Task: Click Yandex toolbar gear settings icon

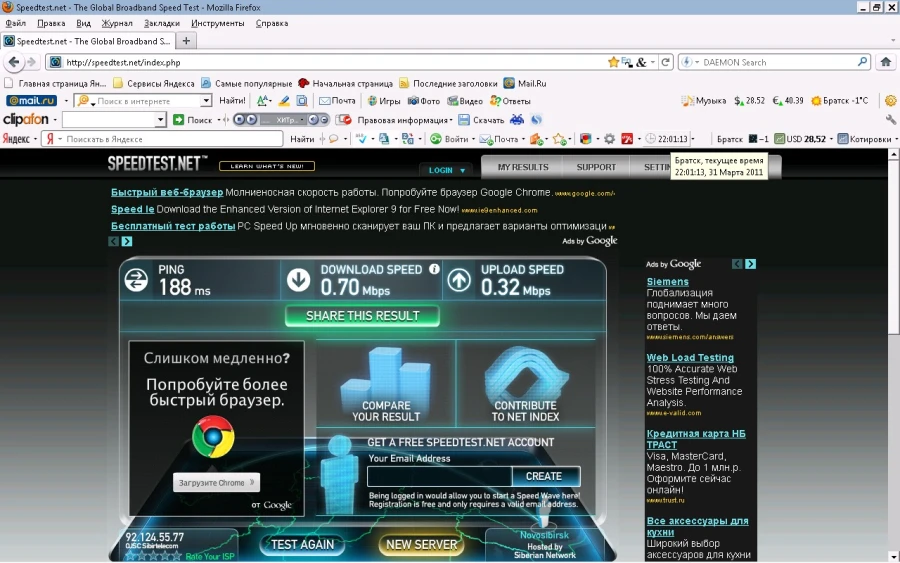Action: [x=609, y=139]
